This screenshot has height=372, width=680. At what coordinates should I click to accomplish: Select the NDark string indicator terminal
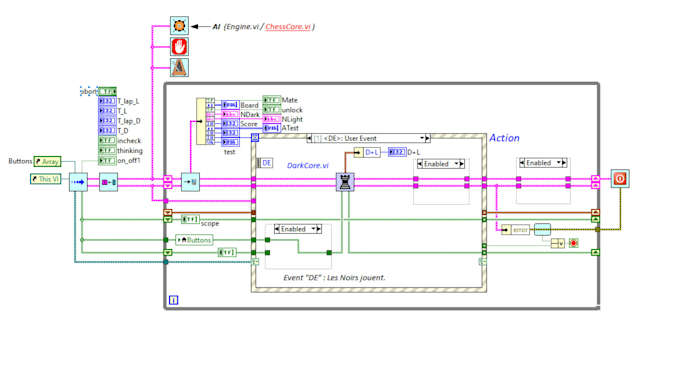[230, 114]
